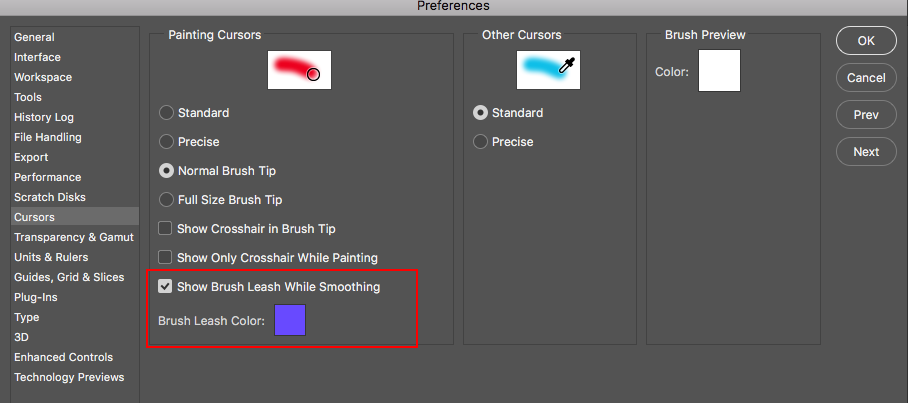Click the Brush Preview color swatch
The image size is (908, 403).
tap(719, 72)
